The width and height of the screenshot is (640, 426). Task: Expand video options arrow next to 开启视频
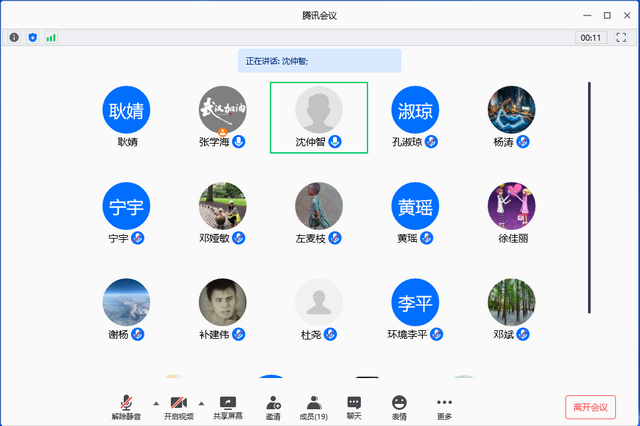[202, 402]
